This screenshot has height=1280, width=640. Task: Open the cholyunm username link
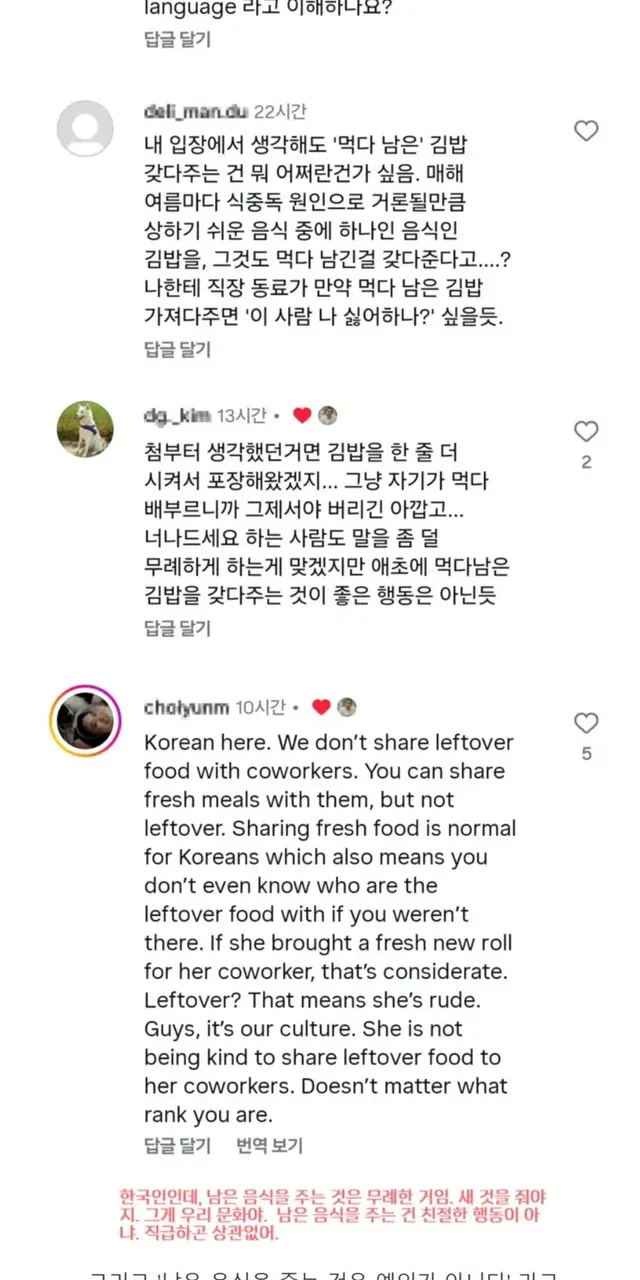coord(187,707)
